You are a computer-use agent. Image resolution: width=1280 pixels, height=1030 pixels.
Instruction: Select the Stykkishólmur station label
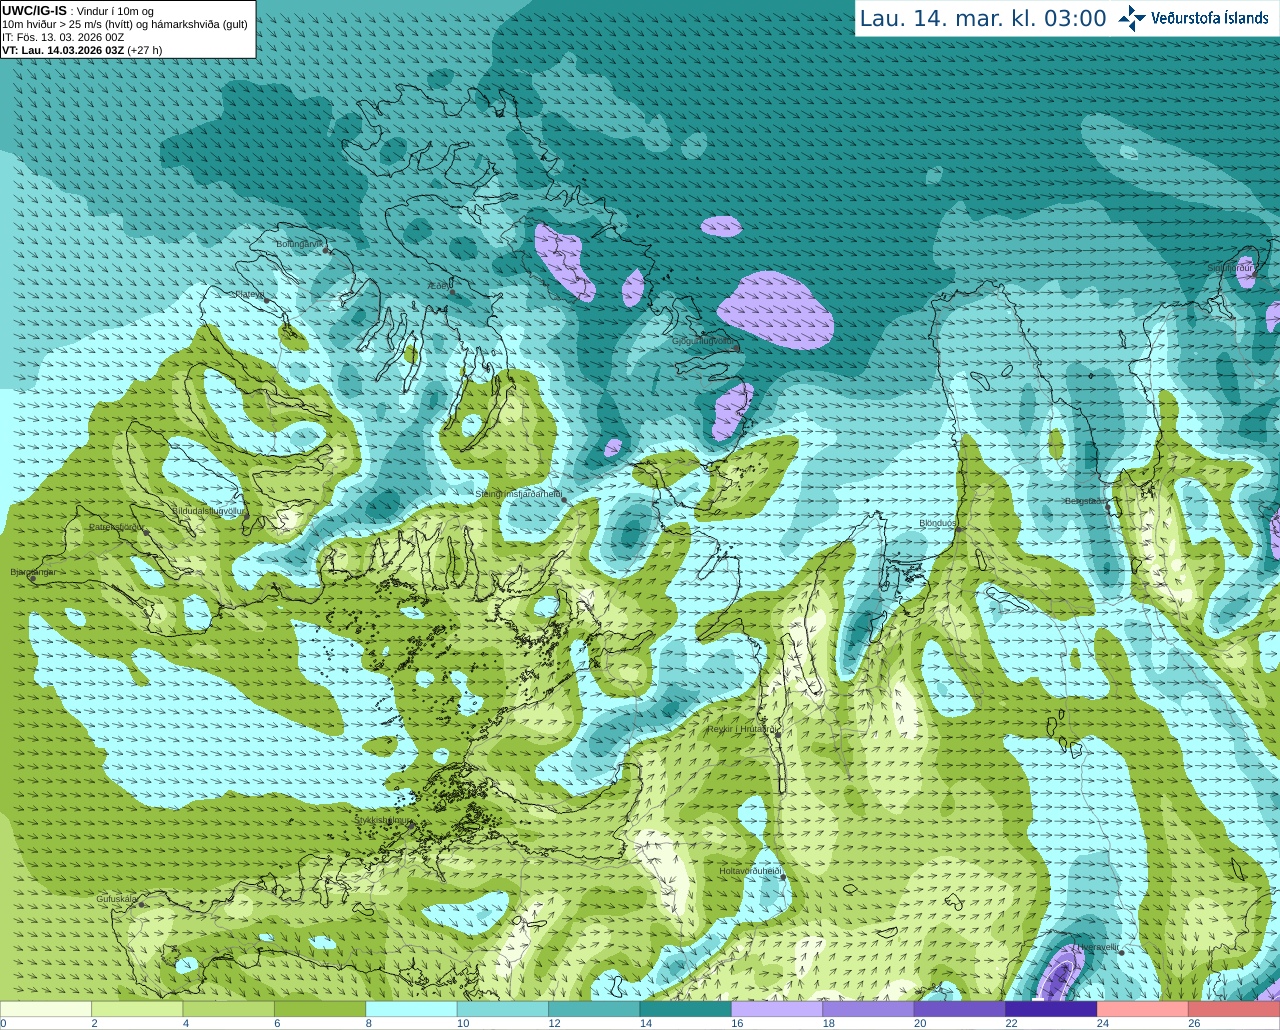pos(382,820)
